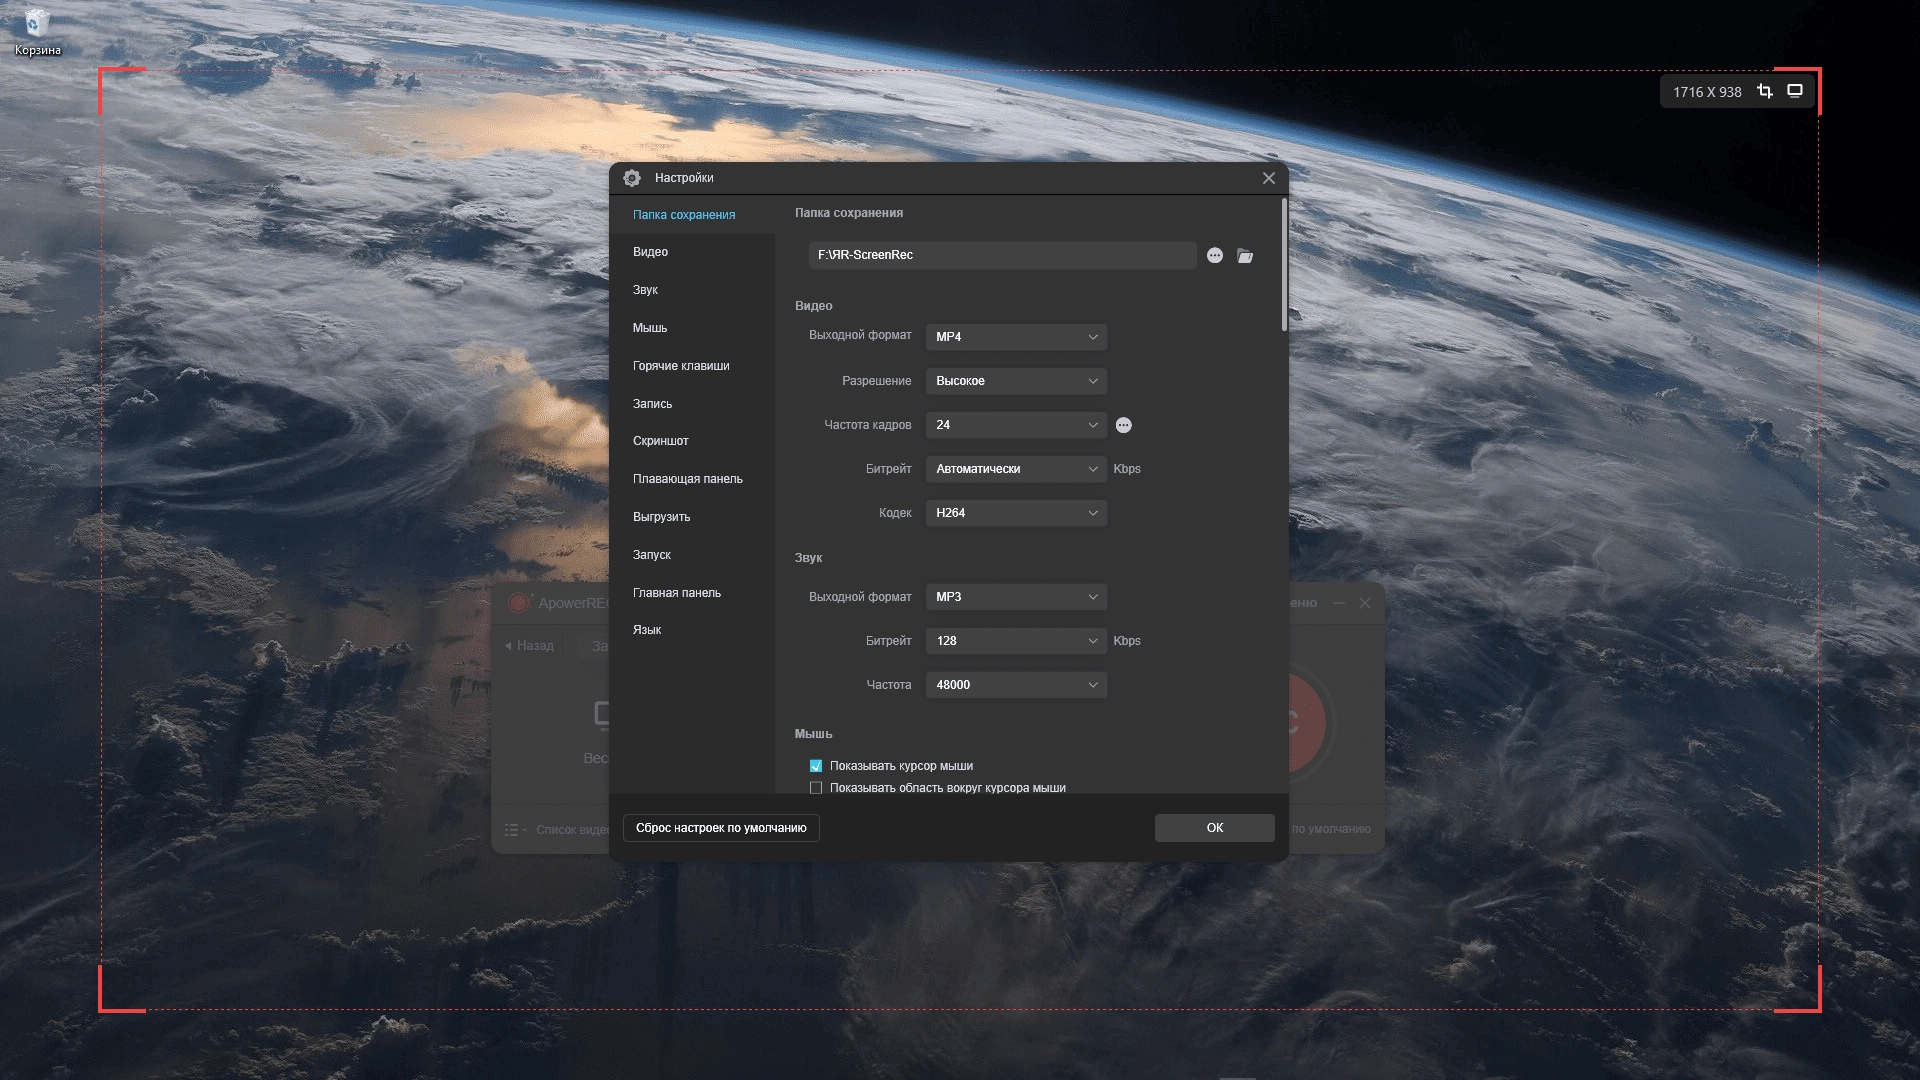Select Запись in settings sidebar
This screenshot has width=1920, height=1080.
tap(691, 404)
